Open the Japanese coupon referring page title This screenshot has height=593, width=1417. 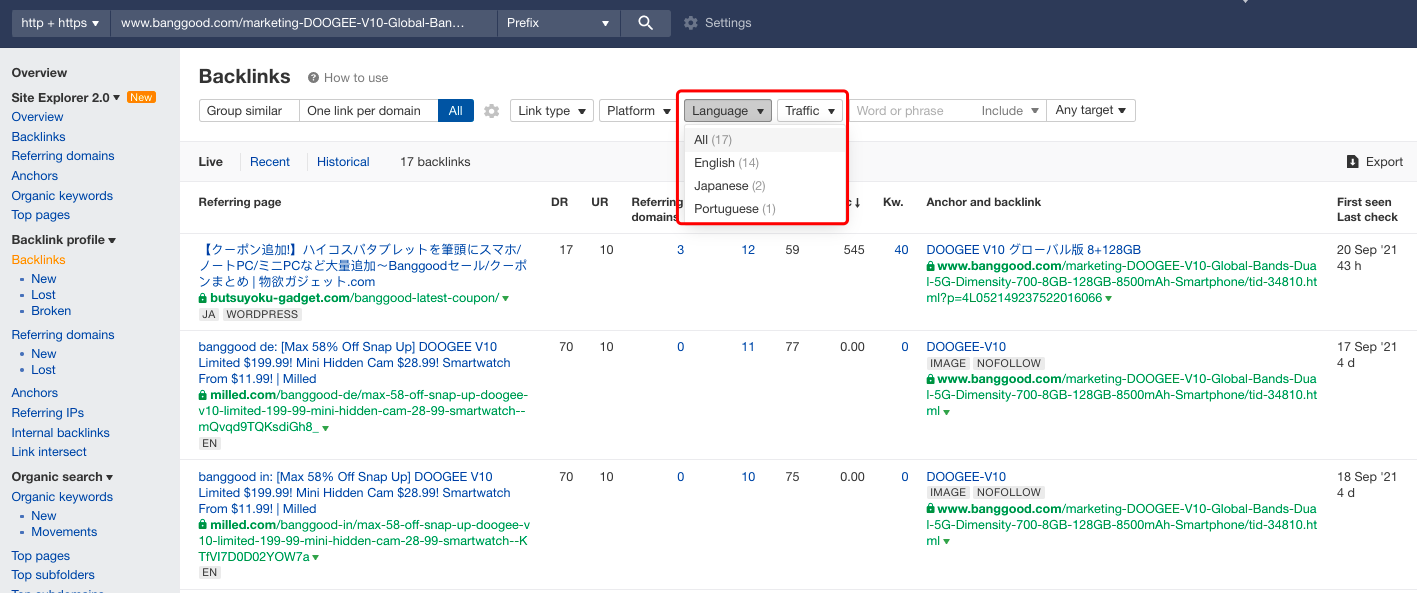click(361, 265)
